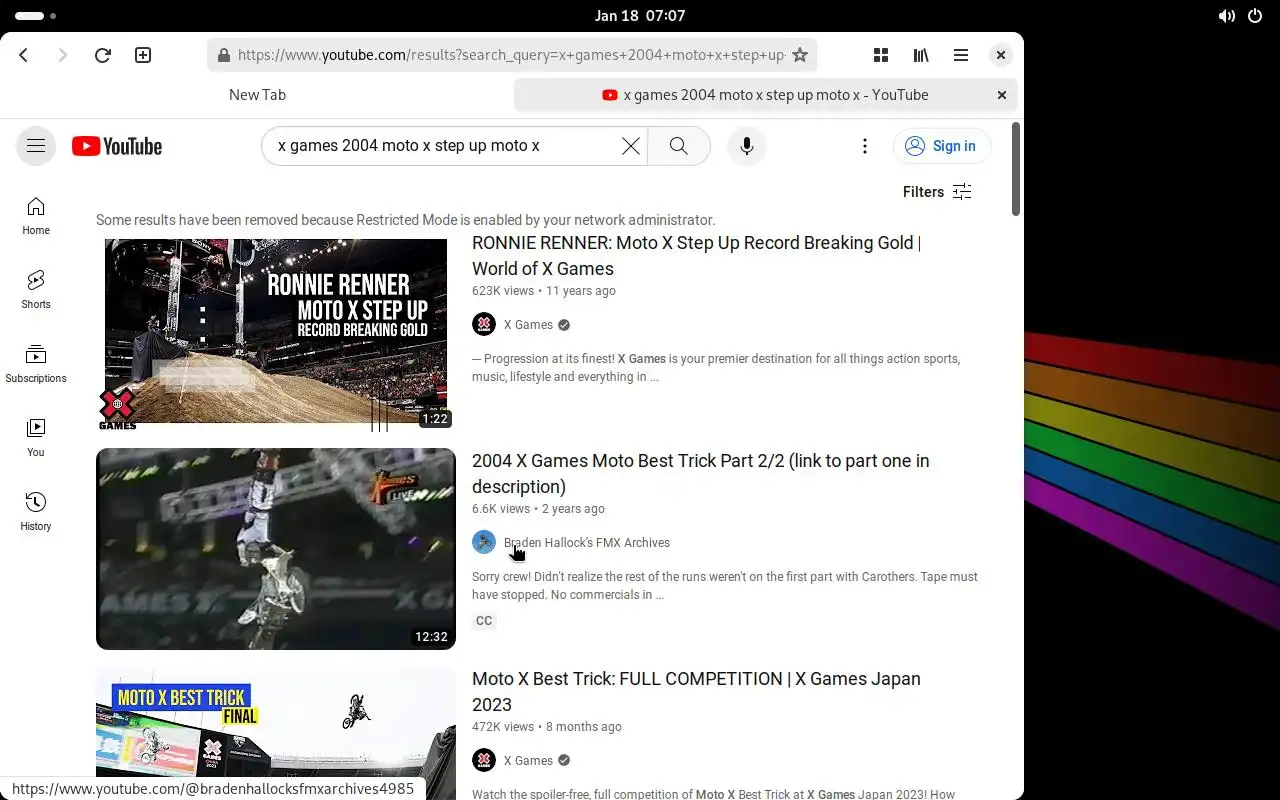Open the tab overview grid icon
Viewport: 1280px width, 800px height.
pos(881,55)
